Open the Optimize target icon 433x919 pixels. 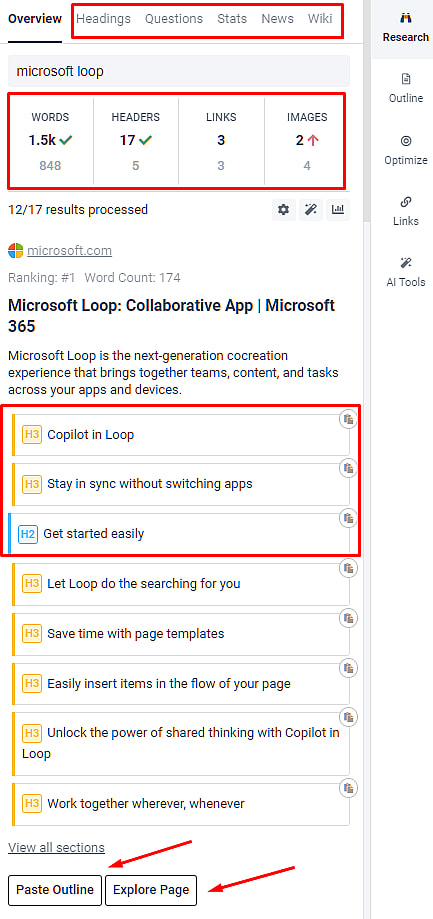point(406,141)
